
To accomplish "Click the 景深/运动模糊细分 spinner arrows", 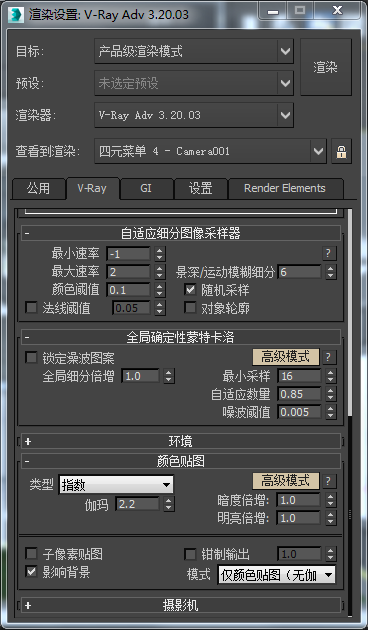I will tap(331, 272).
